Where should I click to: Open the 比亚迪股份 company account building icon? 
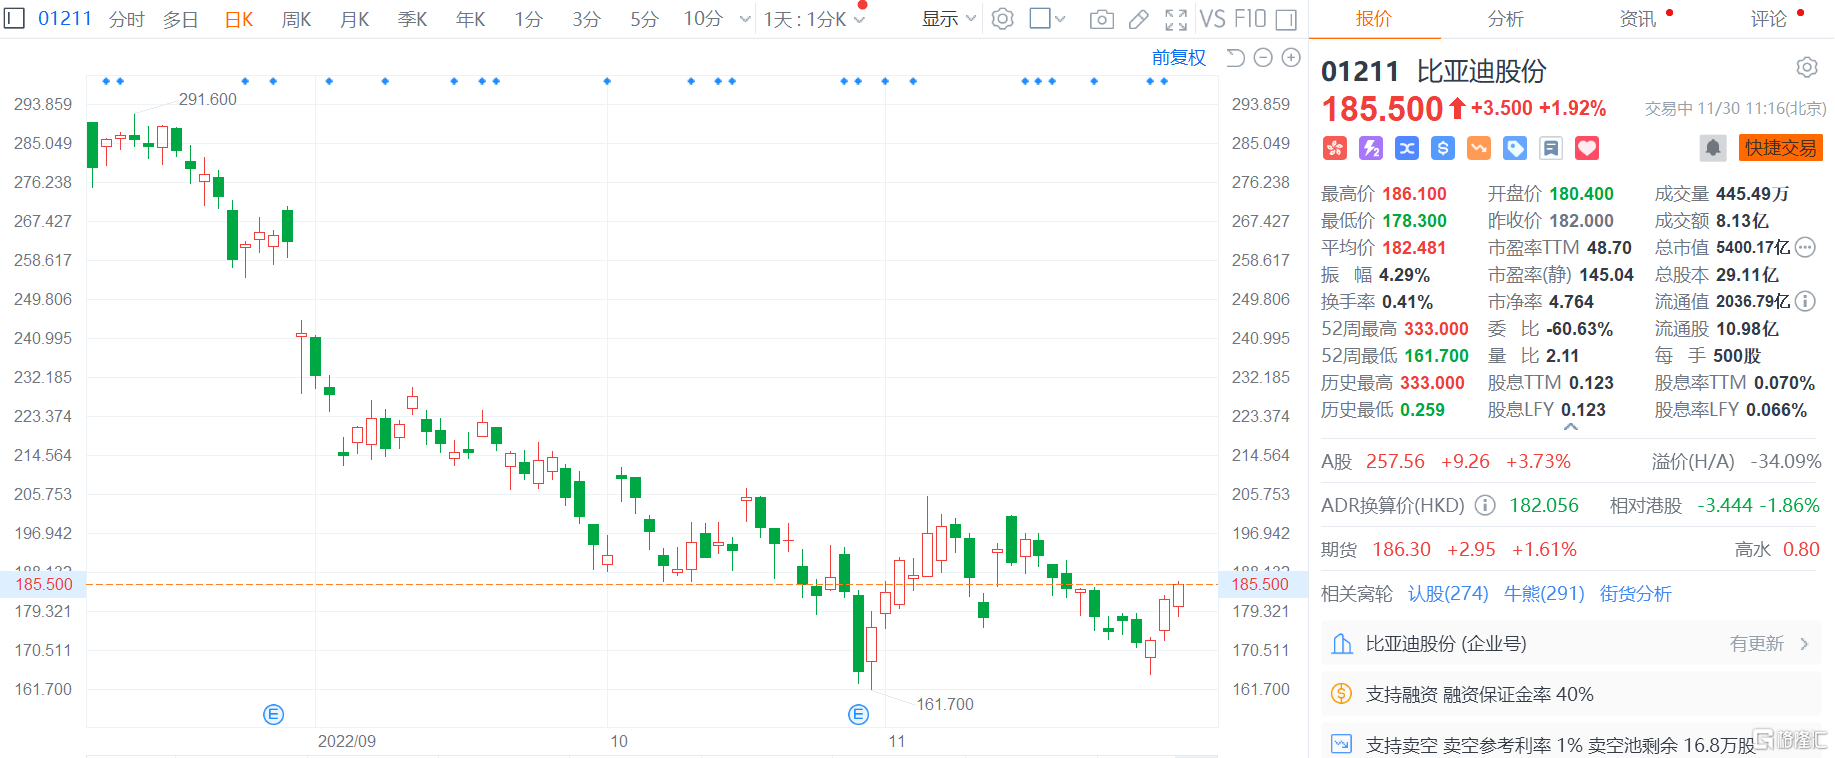(x=1342, y=643)
